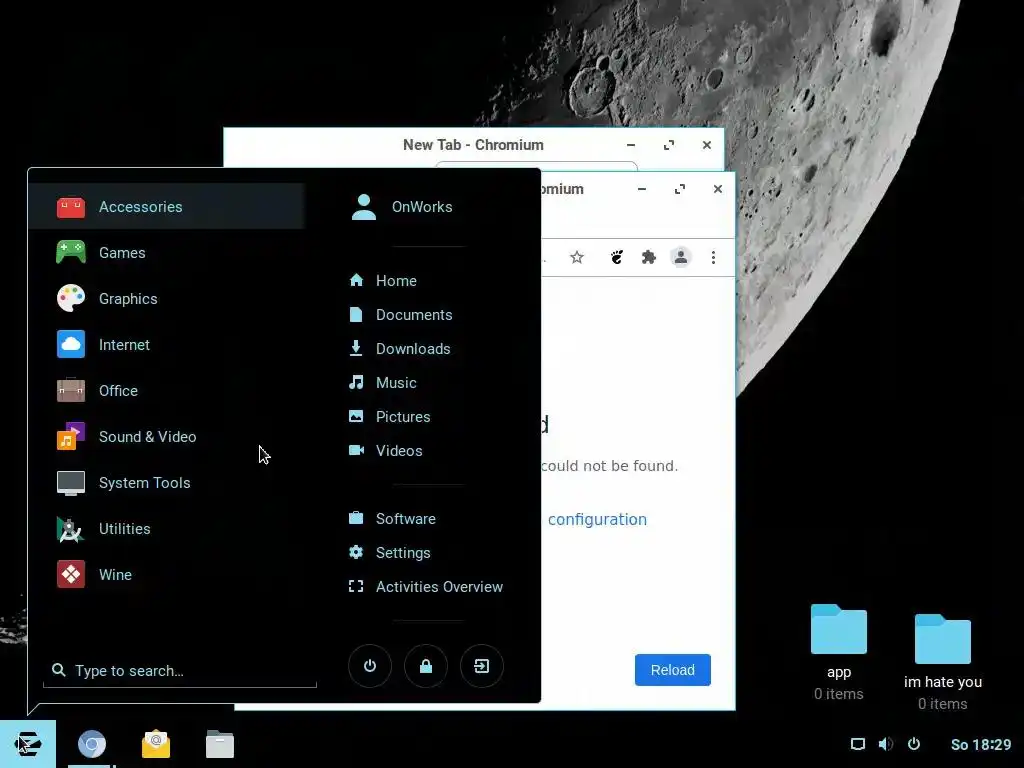Click the Zorin start menu button

click(28, 744)
